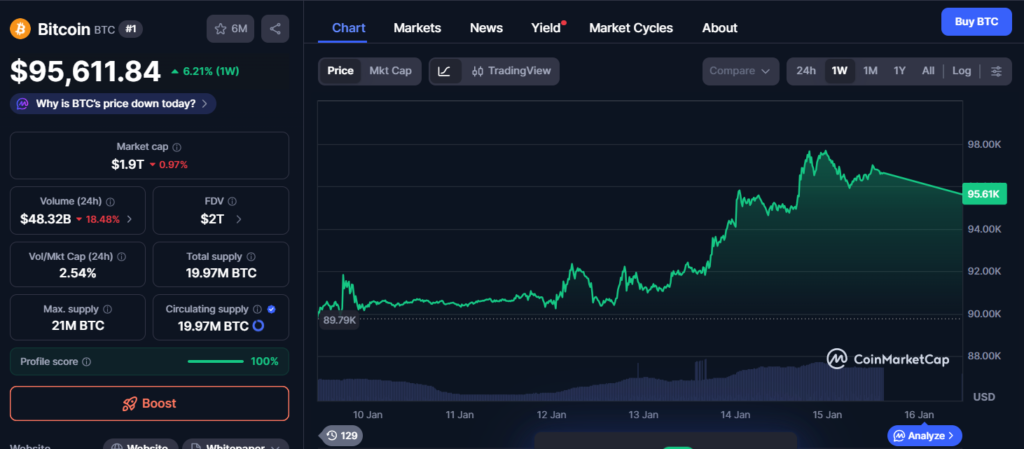
Task: Click the Profile score progress bar
Action: [215, 362]
